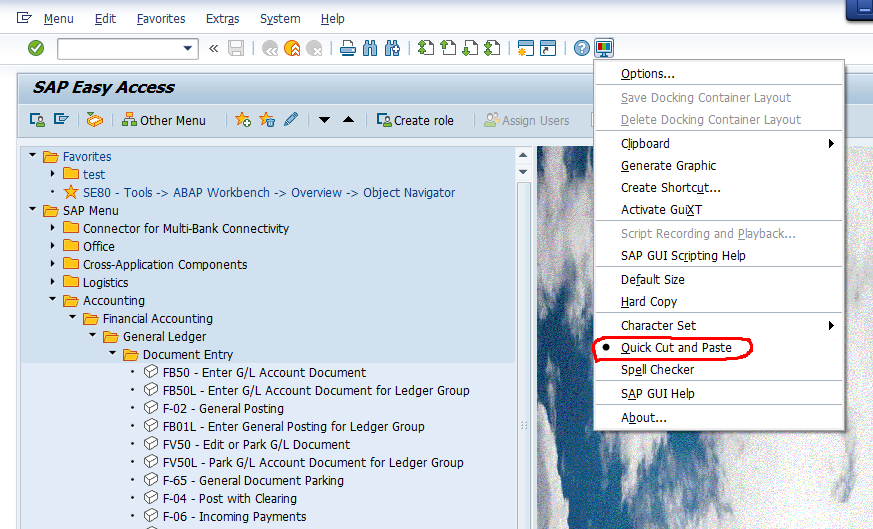This screenshot has height=529, width=873.
Task: Open the System menu
Action: [x=280, y=18]
